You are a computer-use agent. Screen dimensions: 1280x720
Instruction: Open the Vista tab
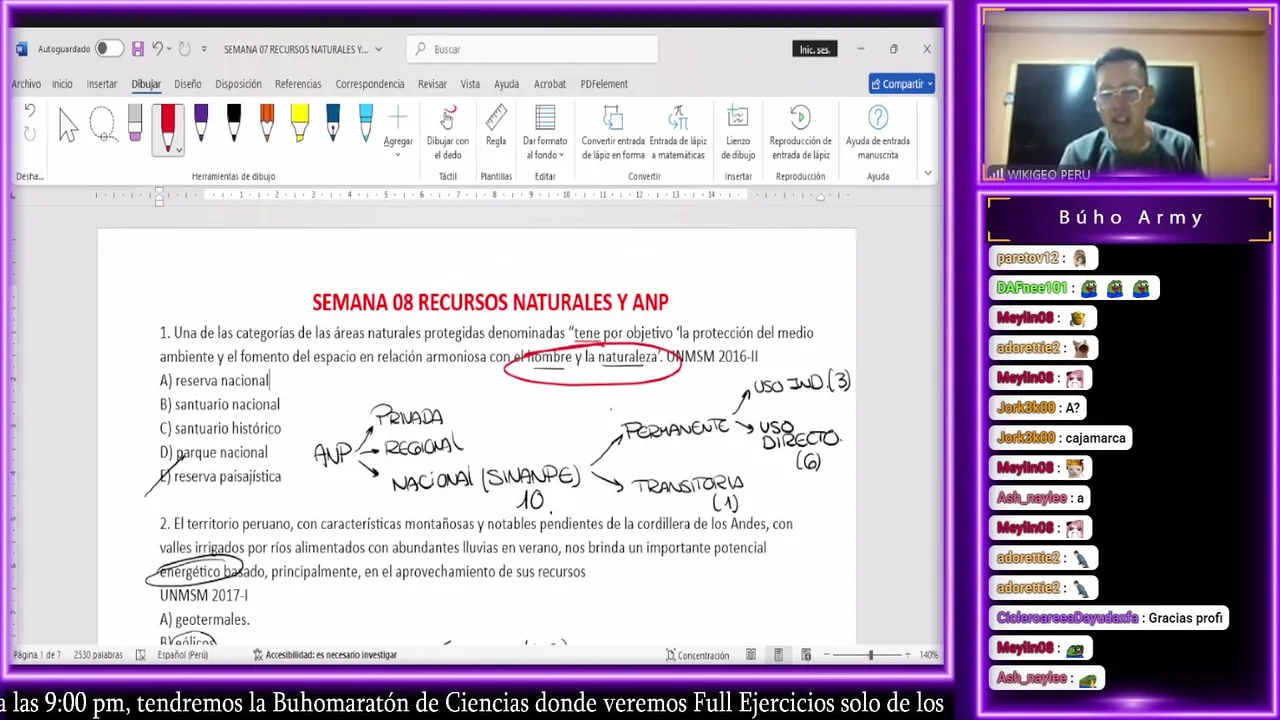(470, 84)
